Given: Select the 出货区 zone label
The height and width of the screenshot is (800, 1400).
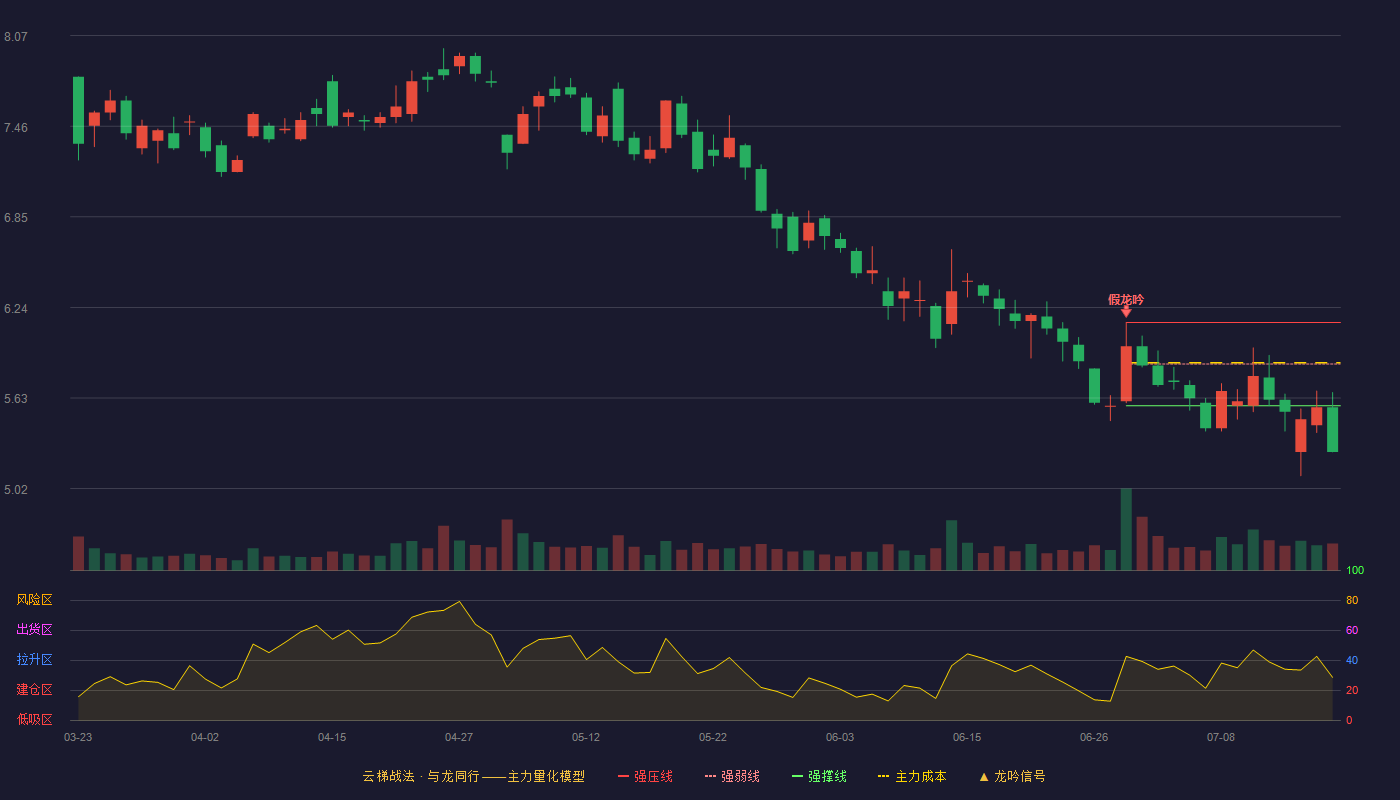Looking at the screenshot, I should pos(34,630).
